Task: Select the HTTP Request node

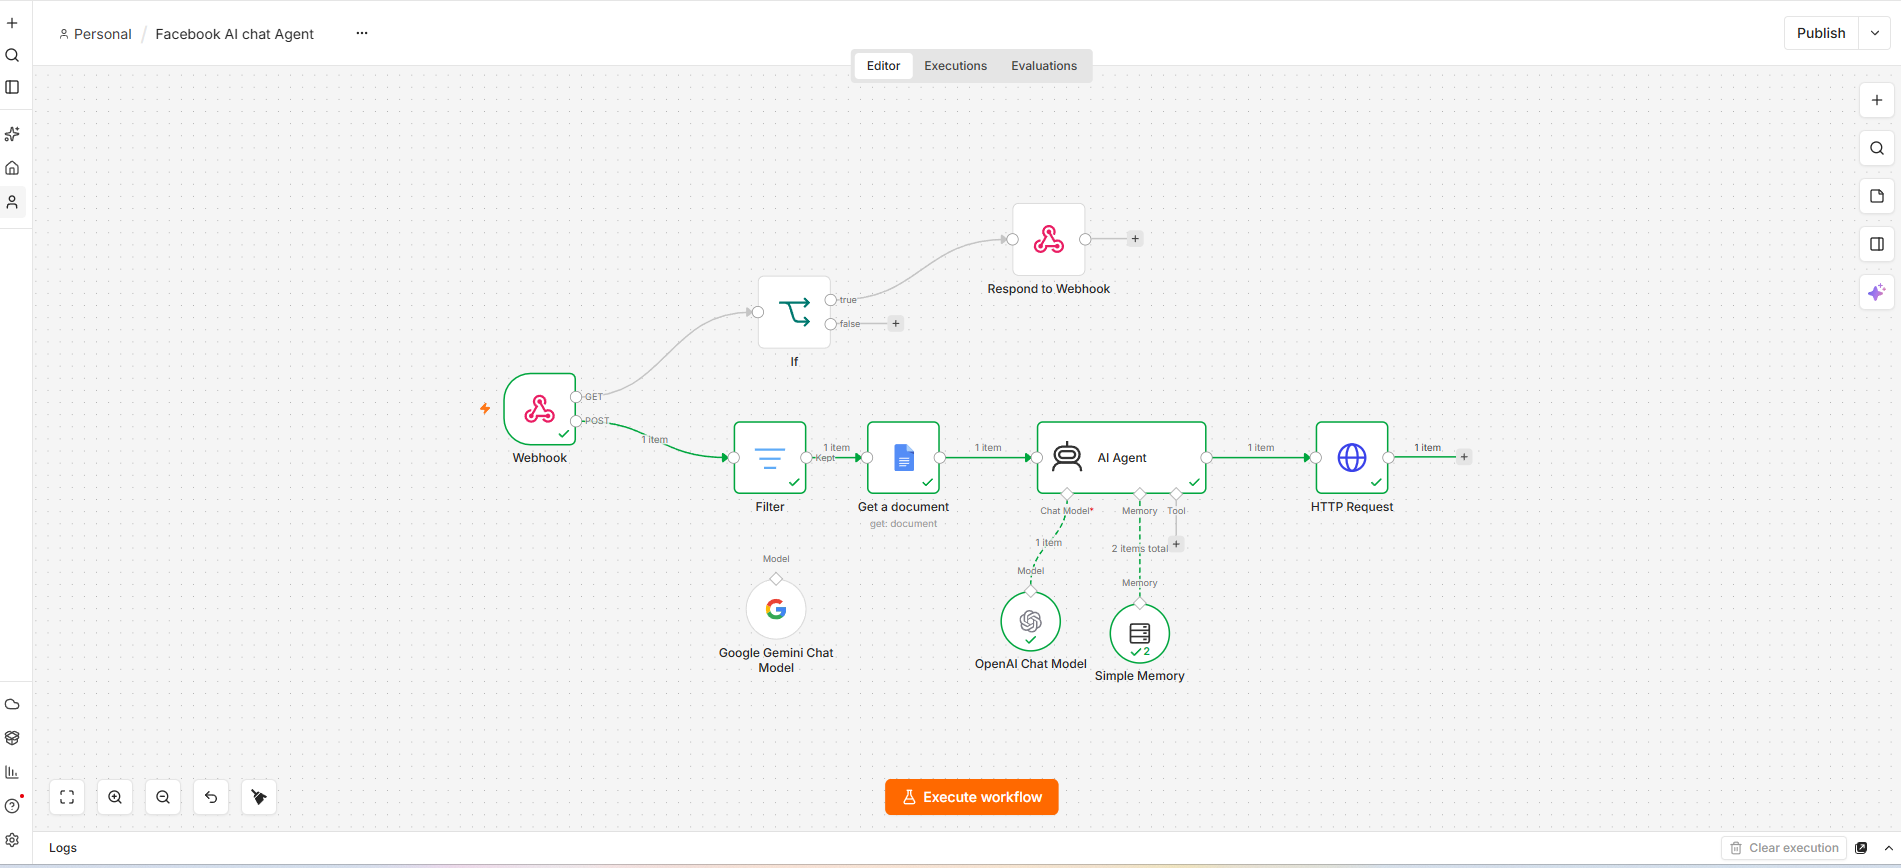Action: click(1352, 457)
